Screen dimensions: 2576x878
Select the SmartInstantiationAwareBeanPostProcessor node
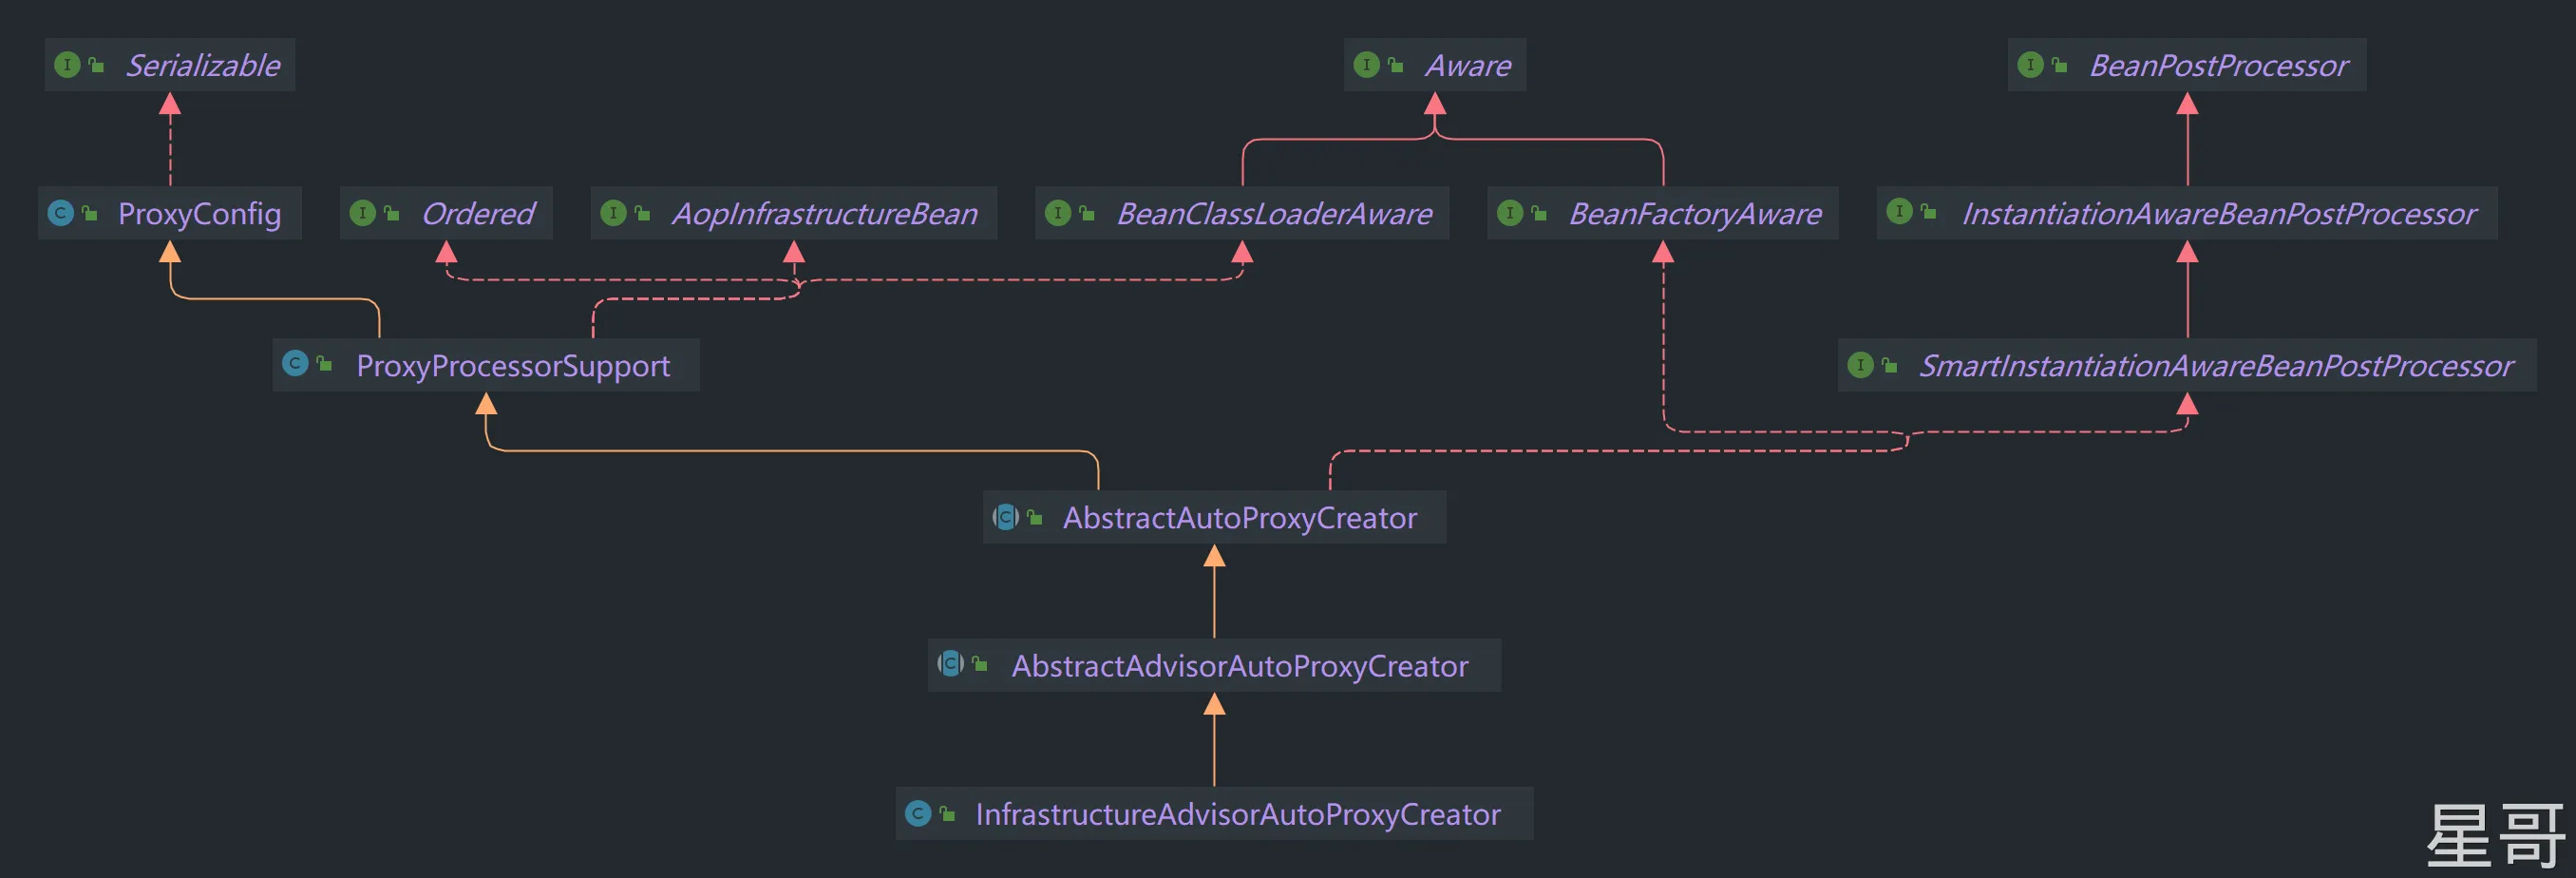pyautogui.click(x=2215, y=366)
